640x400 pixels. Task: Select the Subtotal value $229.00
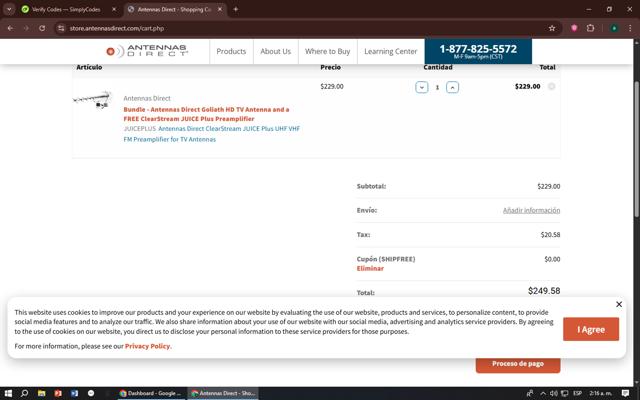tap(549, 186)
